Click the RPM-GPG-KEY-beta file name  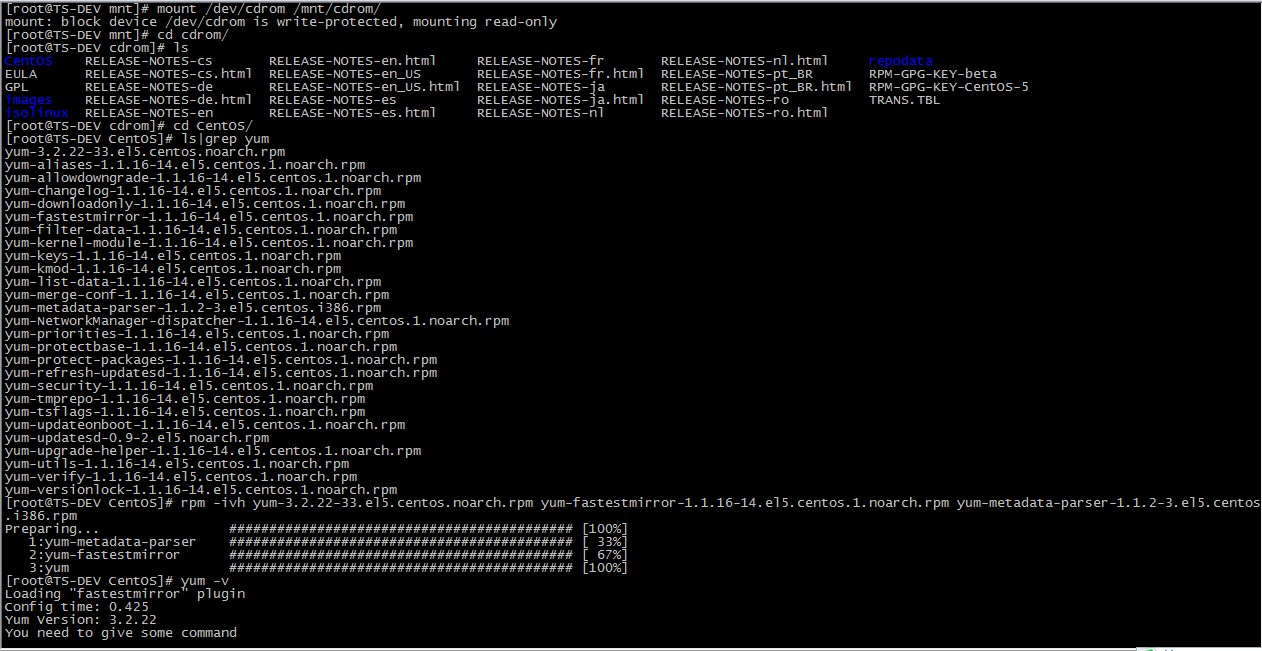[932, 74]
